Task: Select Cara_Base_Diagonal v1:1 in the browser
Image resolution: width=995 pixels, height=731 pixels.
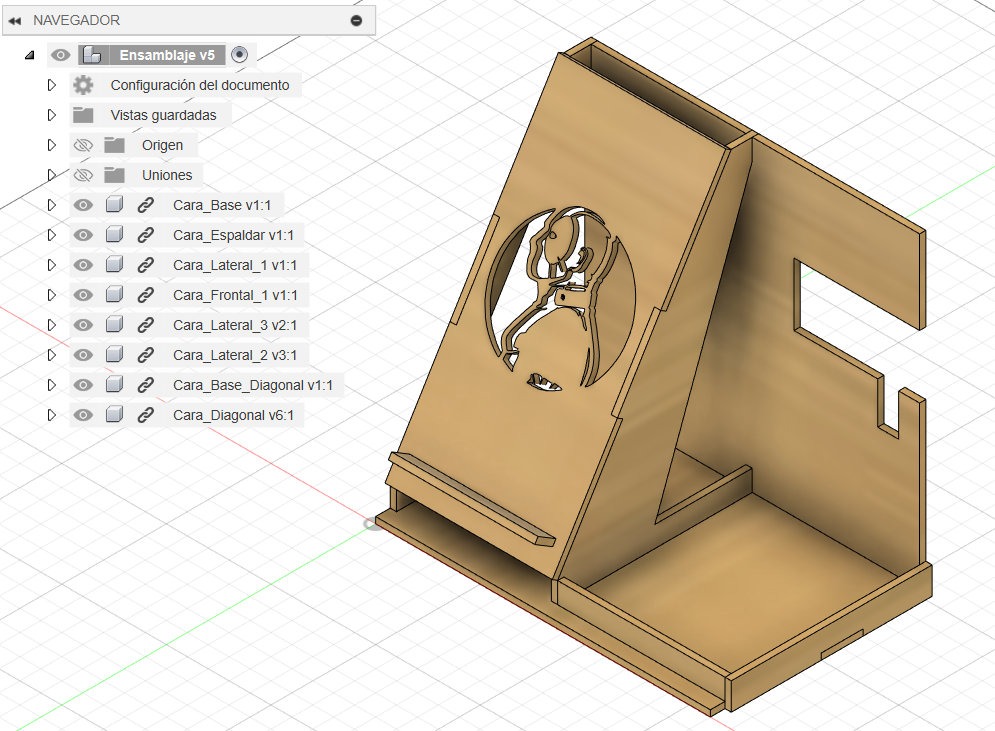Action: (x=253, y=385)
